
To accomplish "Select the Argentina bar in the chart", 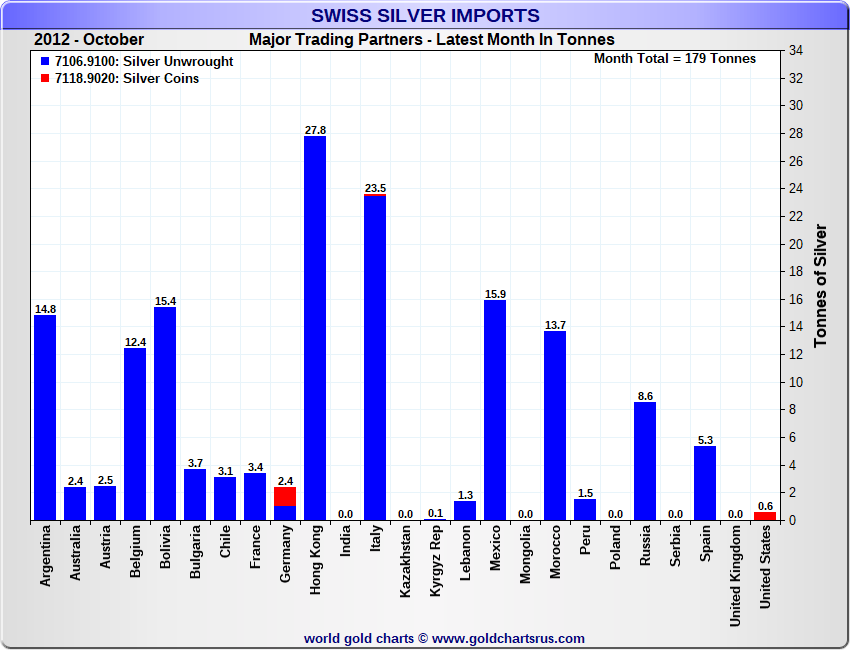I will (x=45, y=418).
